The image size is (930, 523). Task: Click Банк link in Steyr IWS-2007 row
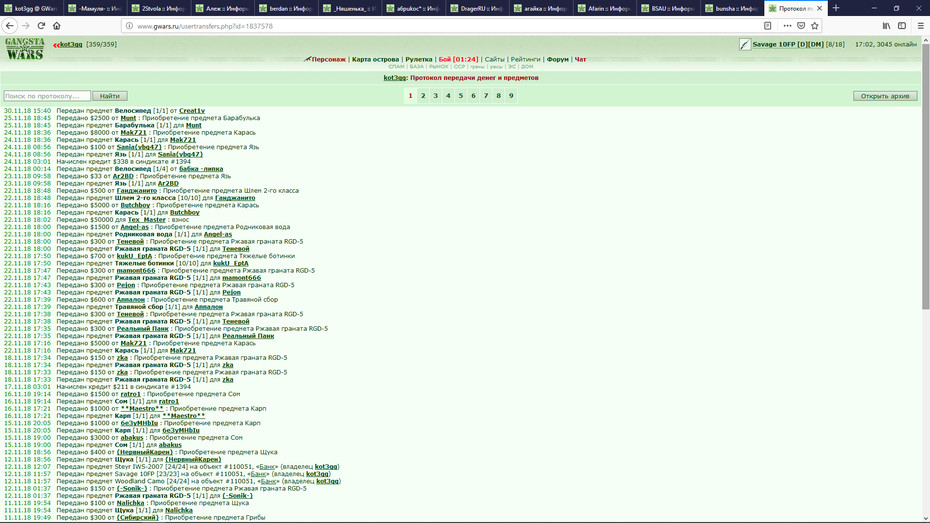(267, 467)
